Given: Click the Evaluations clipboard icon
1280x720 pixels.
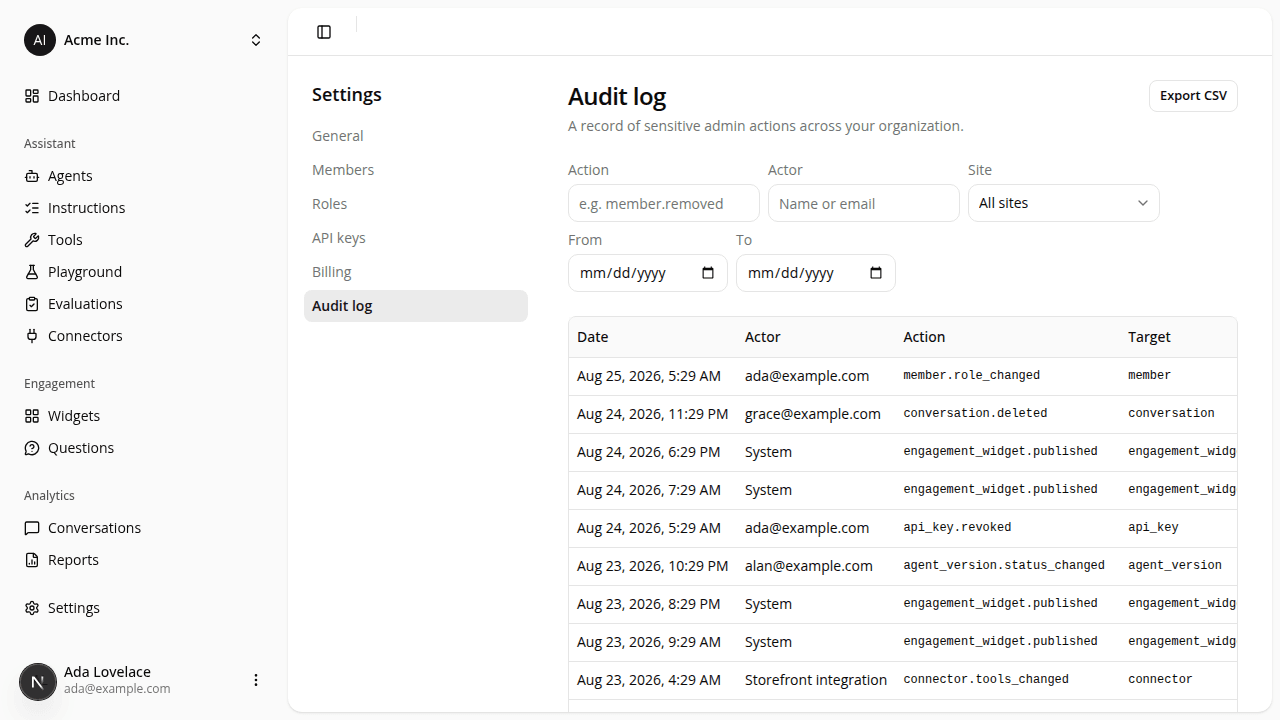Looking at the screenshot, I should 32,304.
